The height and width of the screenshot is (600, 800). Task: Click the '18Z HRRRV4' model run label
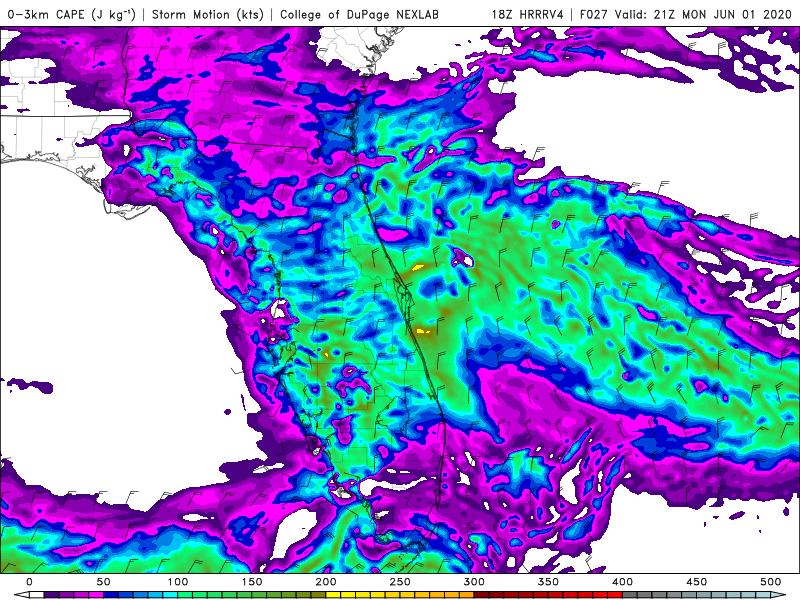[x=528, y=14]
